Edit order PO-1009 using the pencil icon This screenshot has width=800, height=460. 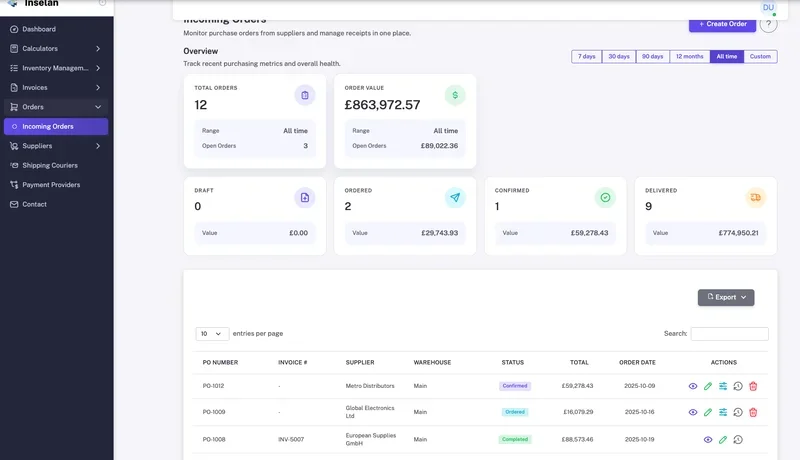tap(708, 412)
